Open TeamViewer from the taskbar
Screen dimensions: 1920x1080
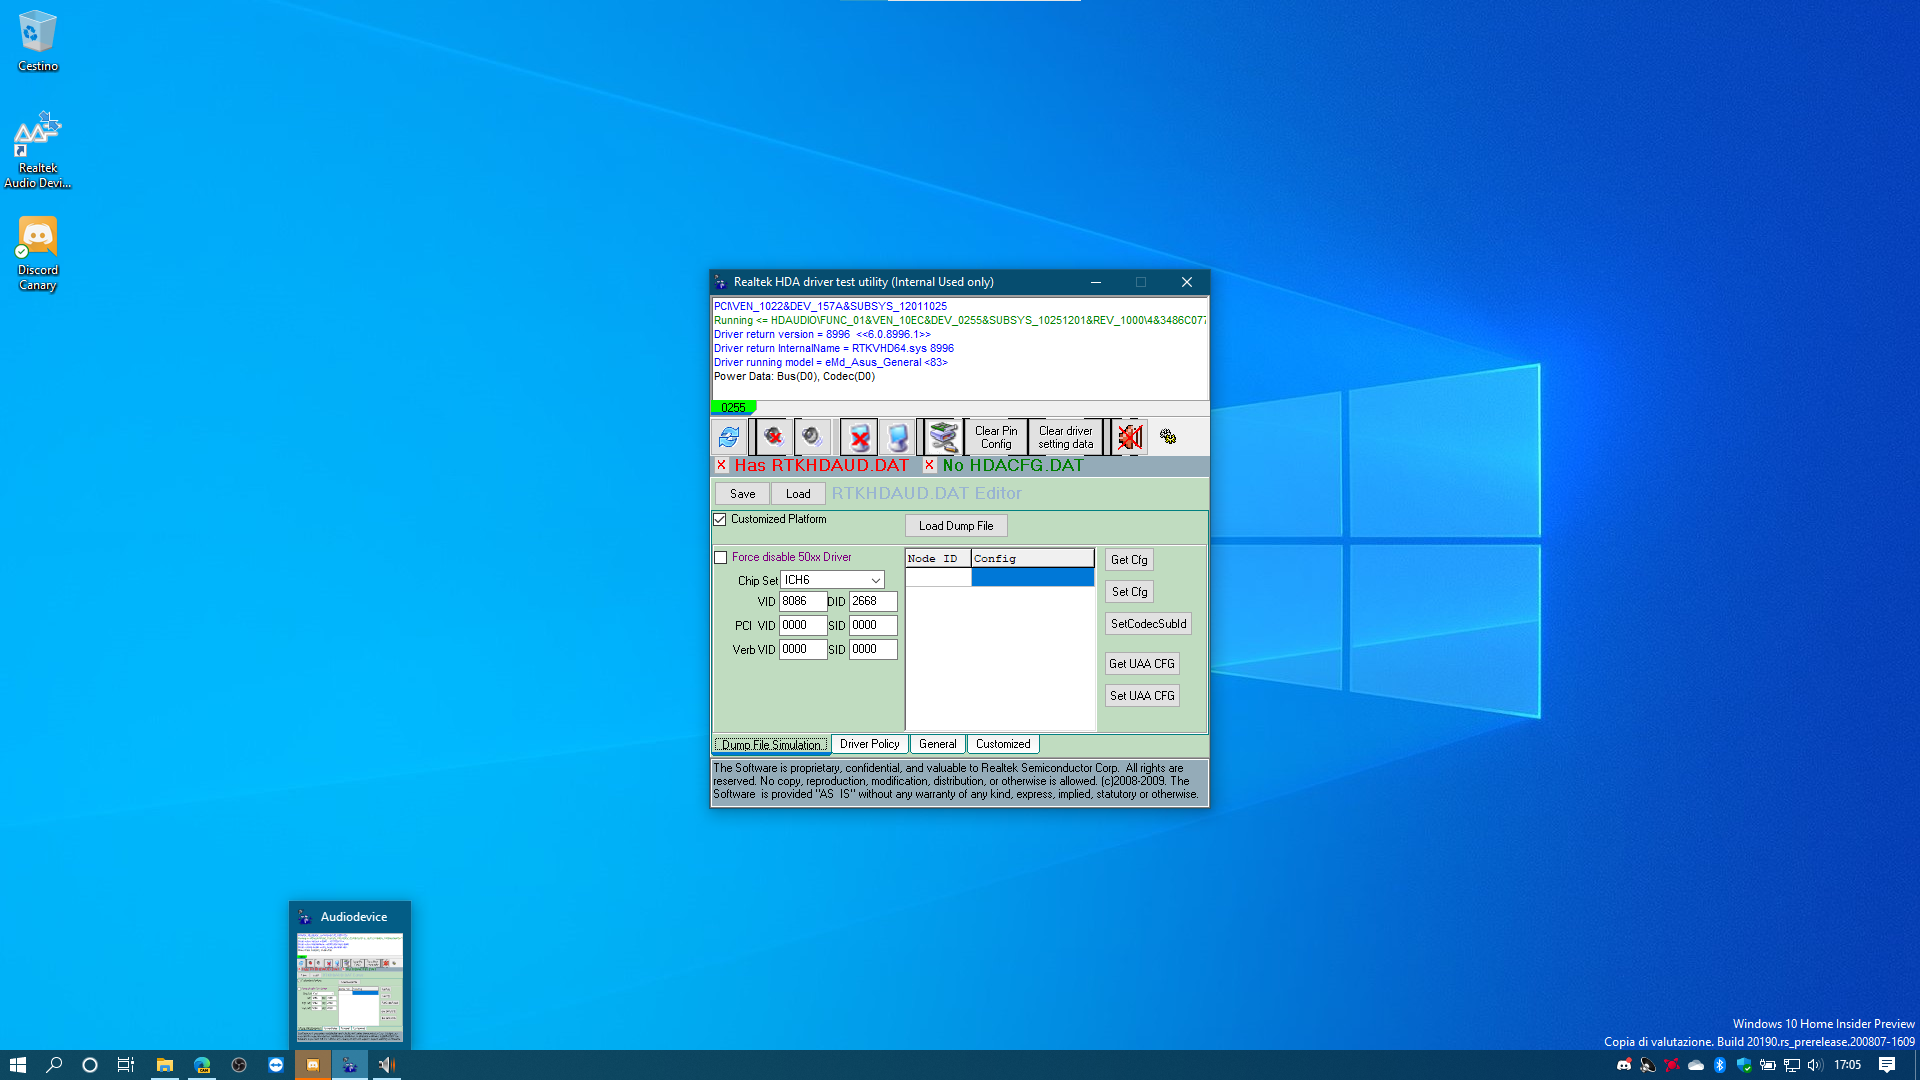pyautogui.click(x=276, y=1065)
